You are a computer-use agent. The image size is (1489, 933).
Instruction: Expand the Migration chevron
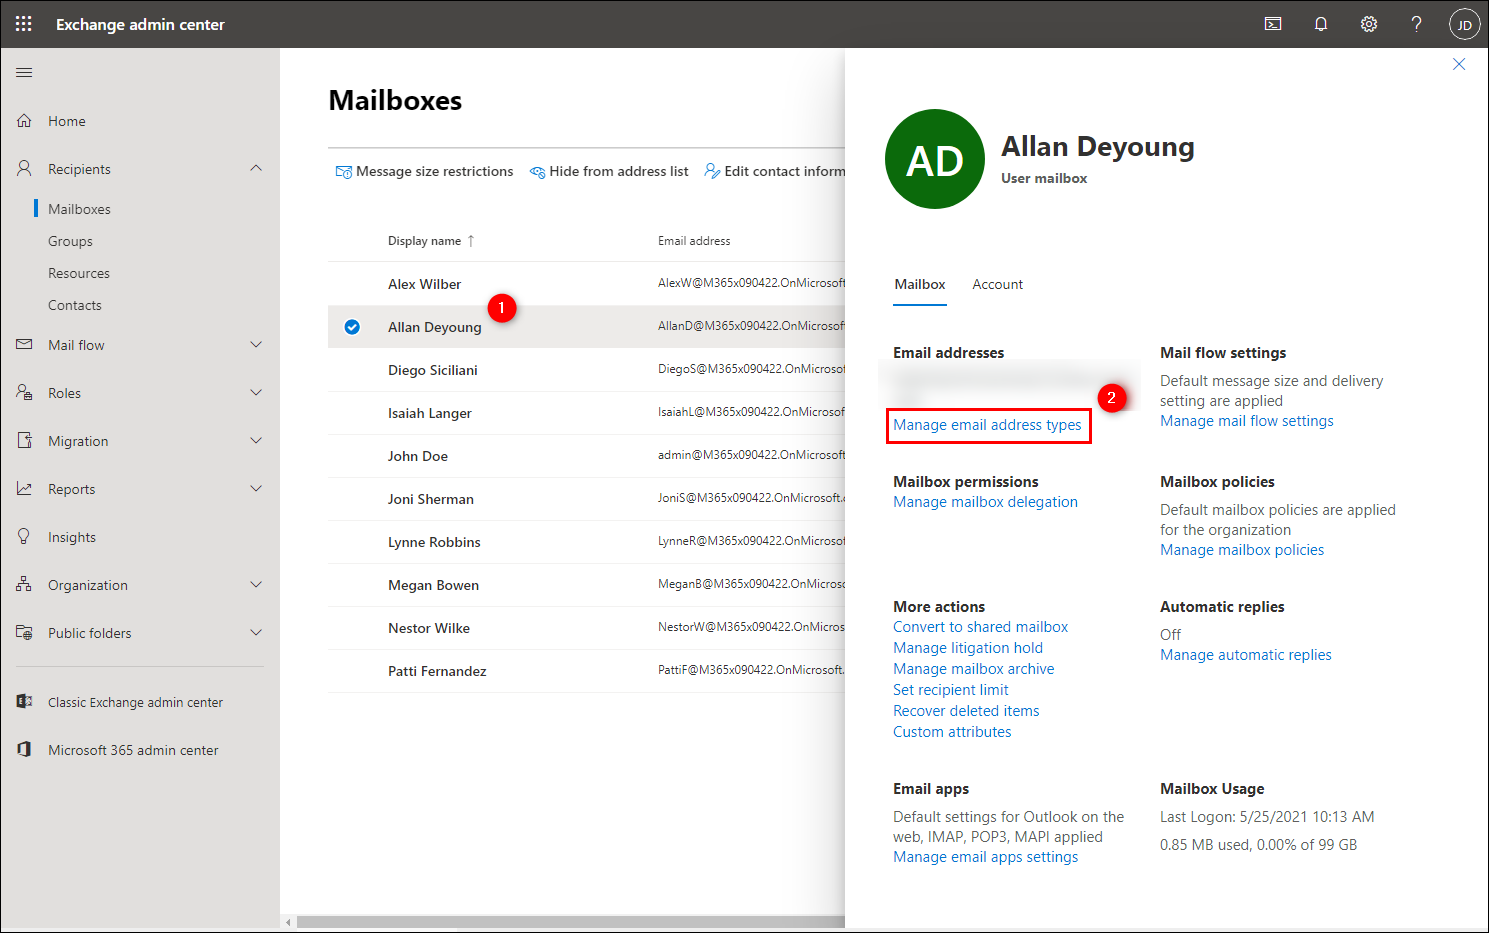click(256, 441)
